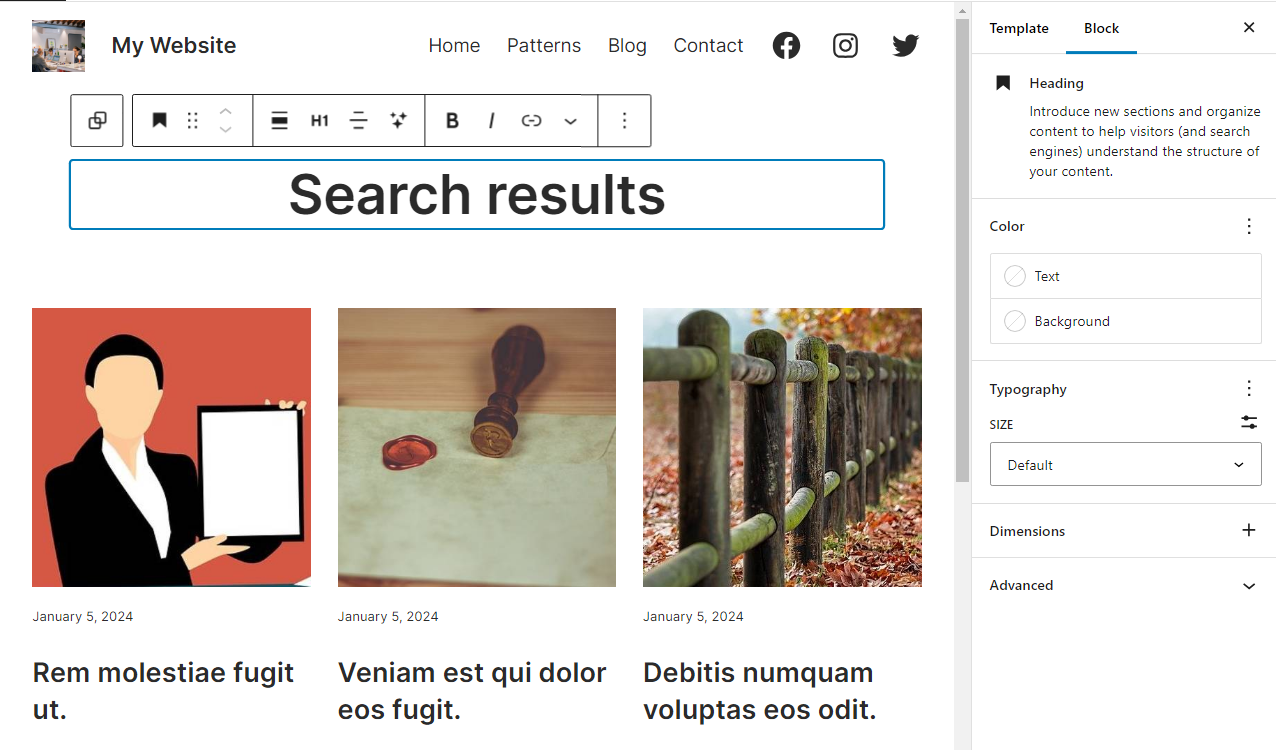Open typography size settings with sliders icon

(x=1248, y=423)
